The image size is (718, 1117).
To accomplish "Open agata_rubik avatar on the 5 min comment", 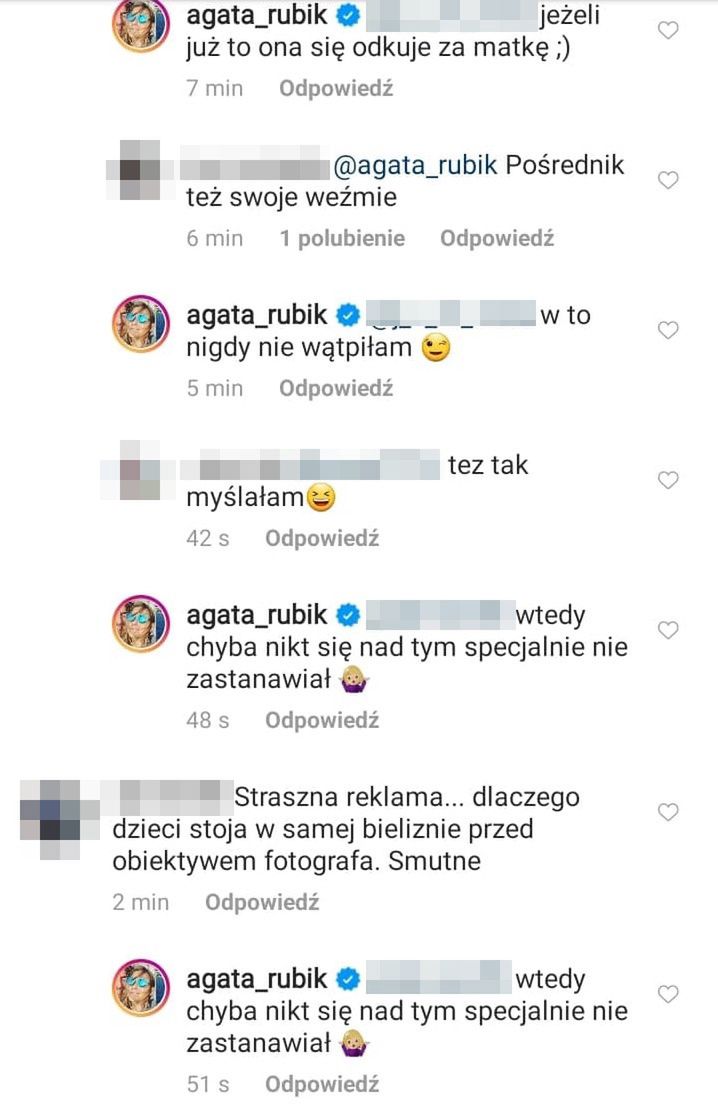I will click(x=140, y=324).
